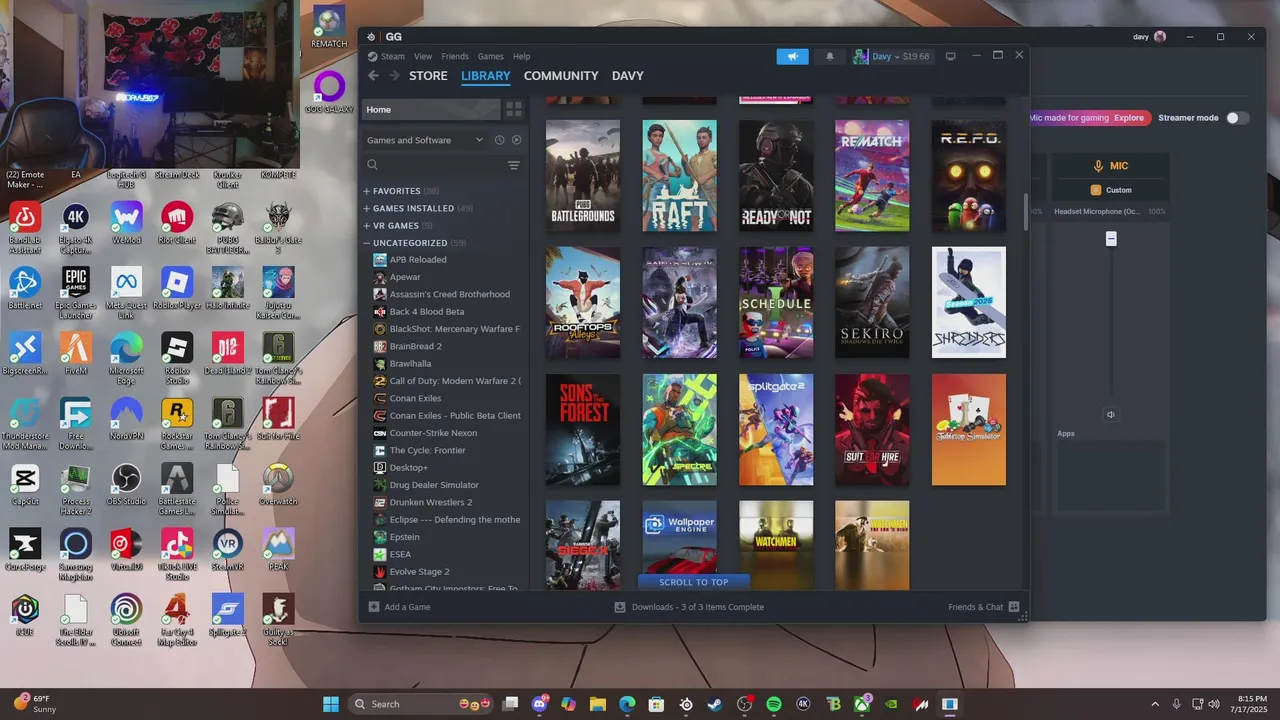
Task: Open Battle.net desktop icon
Action: click(x=24, y=288)
